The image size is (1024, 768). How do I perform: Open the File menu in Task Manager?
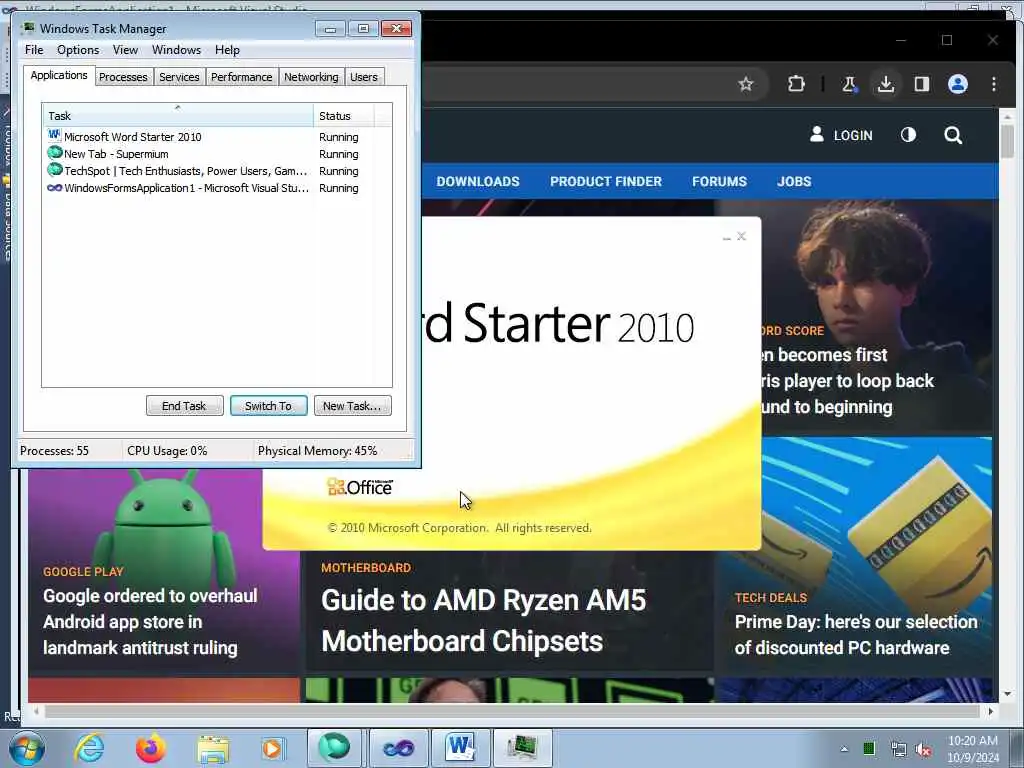click(34, 50)
